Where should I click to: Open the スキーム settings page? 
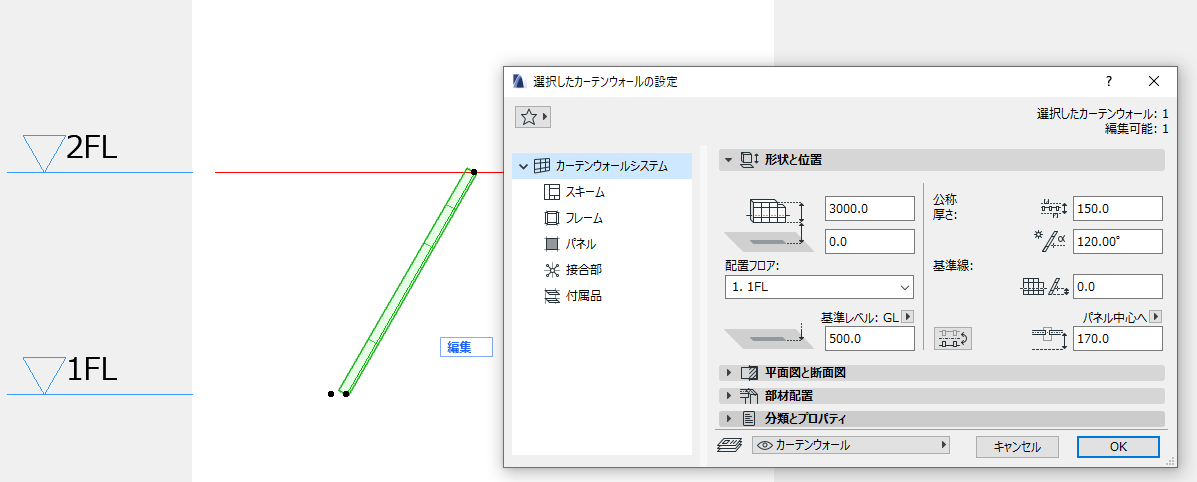[x=586, y=192]
